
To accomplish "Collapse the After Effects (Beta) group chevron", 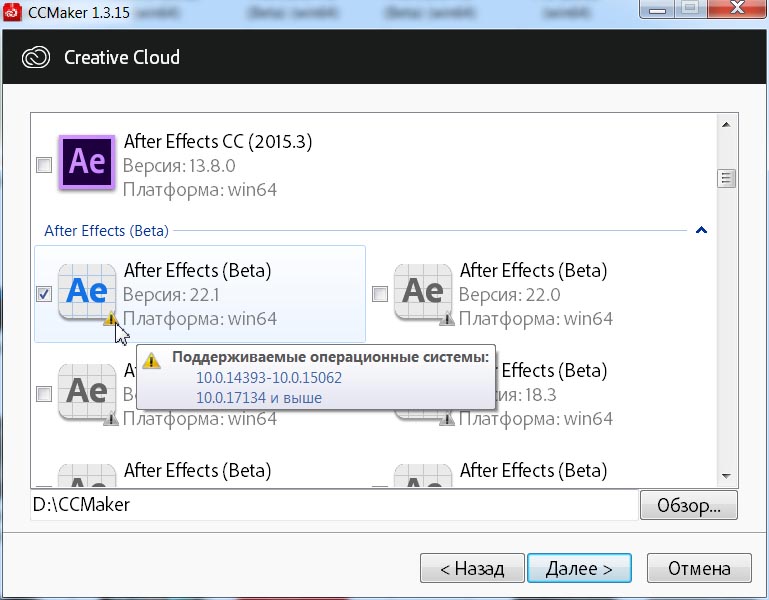I will [x=701, y=230].
